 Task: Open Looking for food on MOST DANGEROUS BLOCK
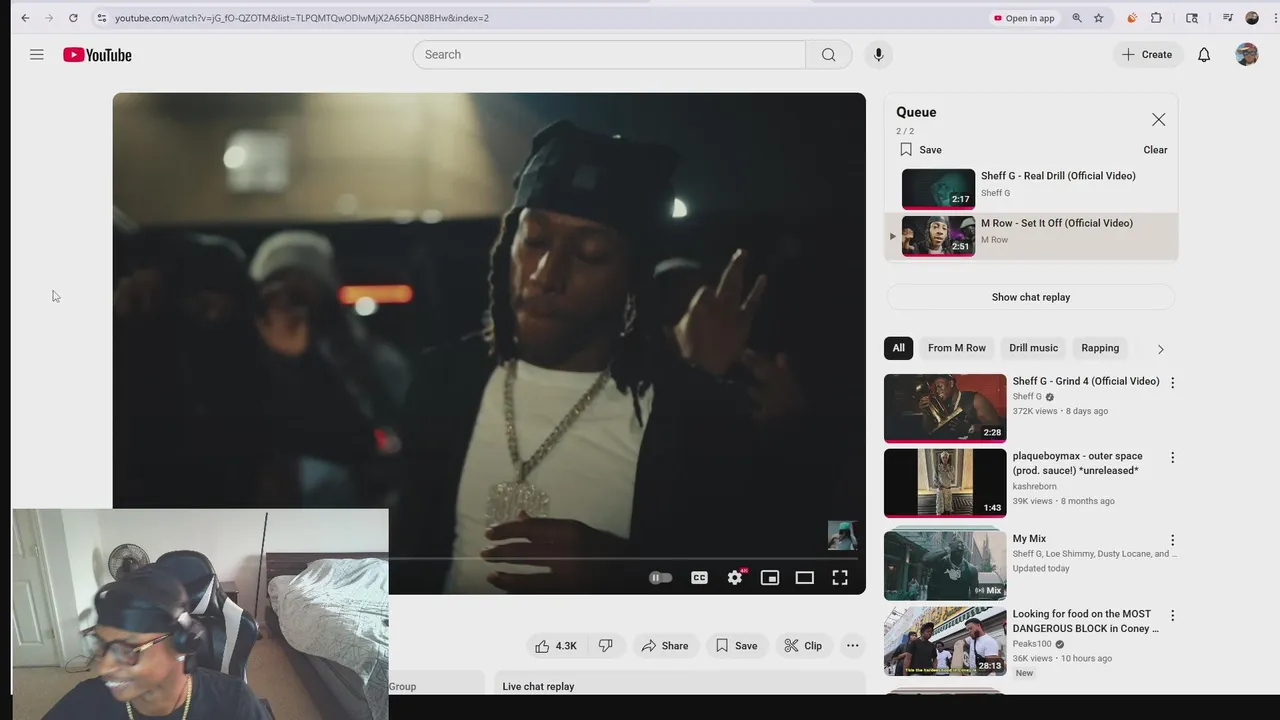1086,621
